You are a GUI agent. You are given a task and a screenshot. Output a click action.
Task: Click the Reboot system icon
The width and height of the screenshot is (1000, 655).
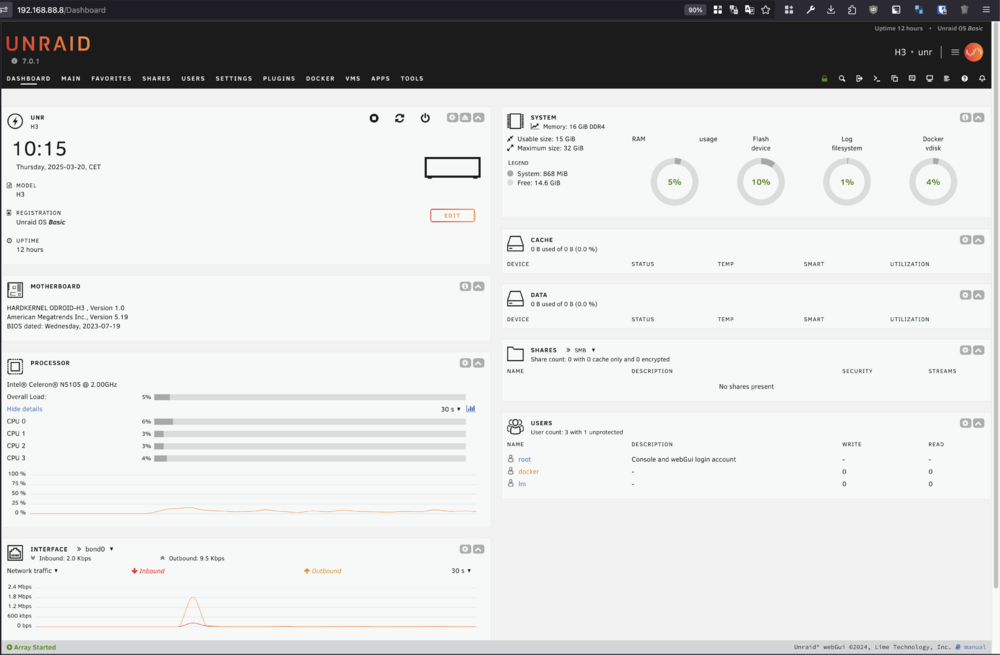point(399,118)
